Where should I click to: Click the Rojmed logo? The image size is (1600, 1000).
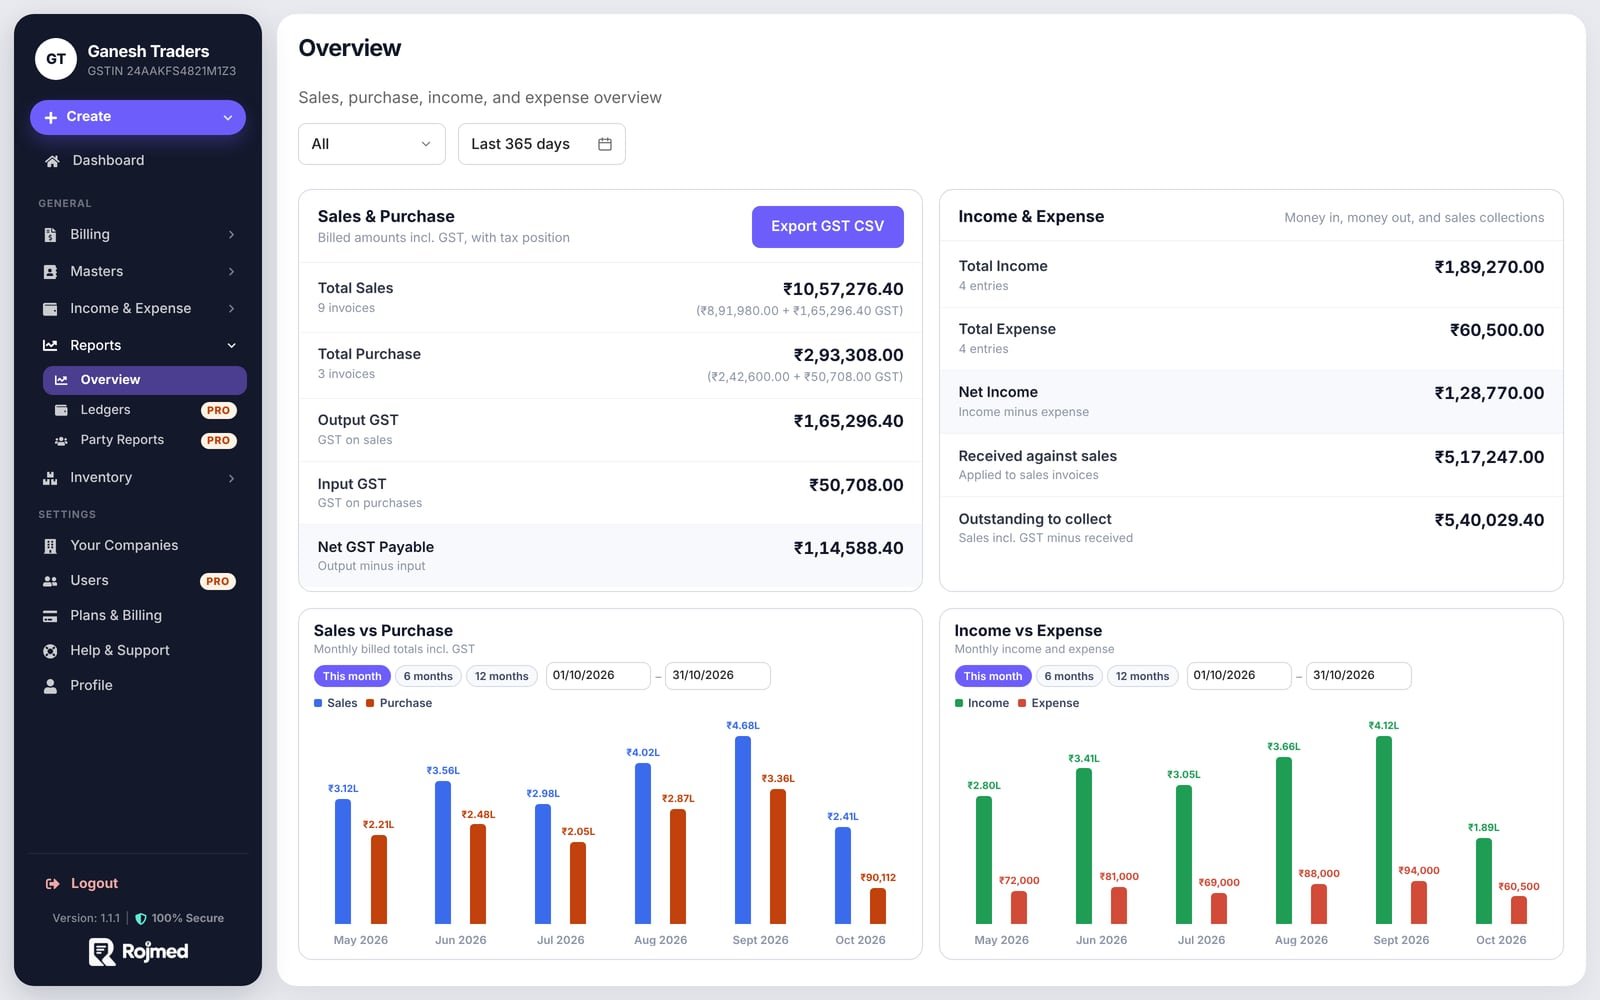(x=138, y=952)
